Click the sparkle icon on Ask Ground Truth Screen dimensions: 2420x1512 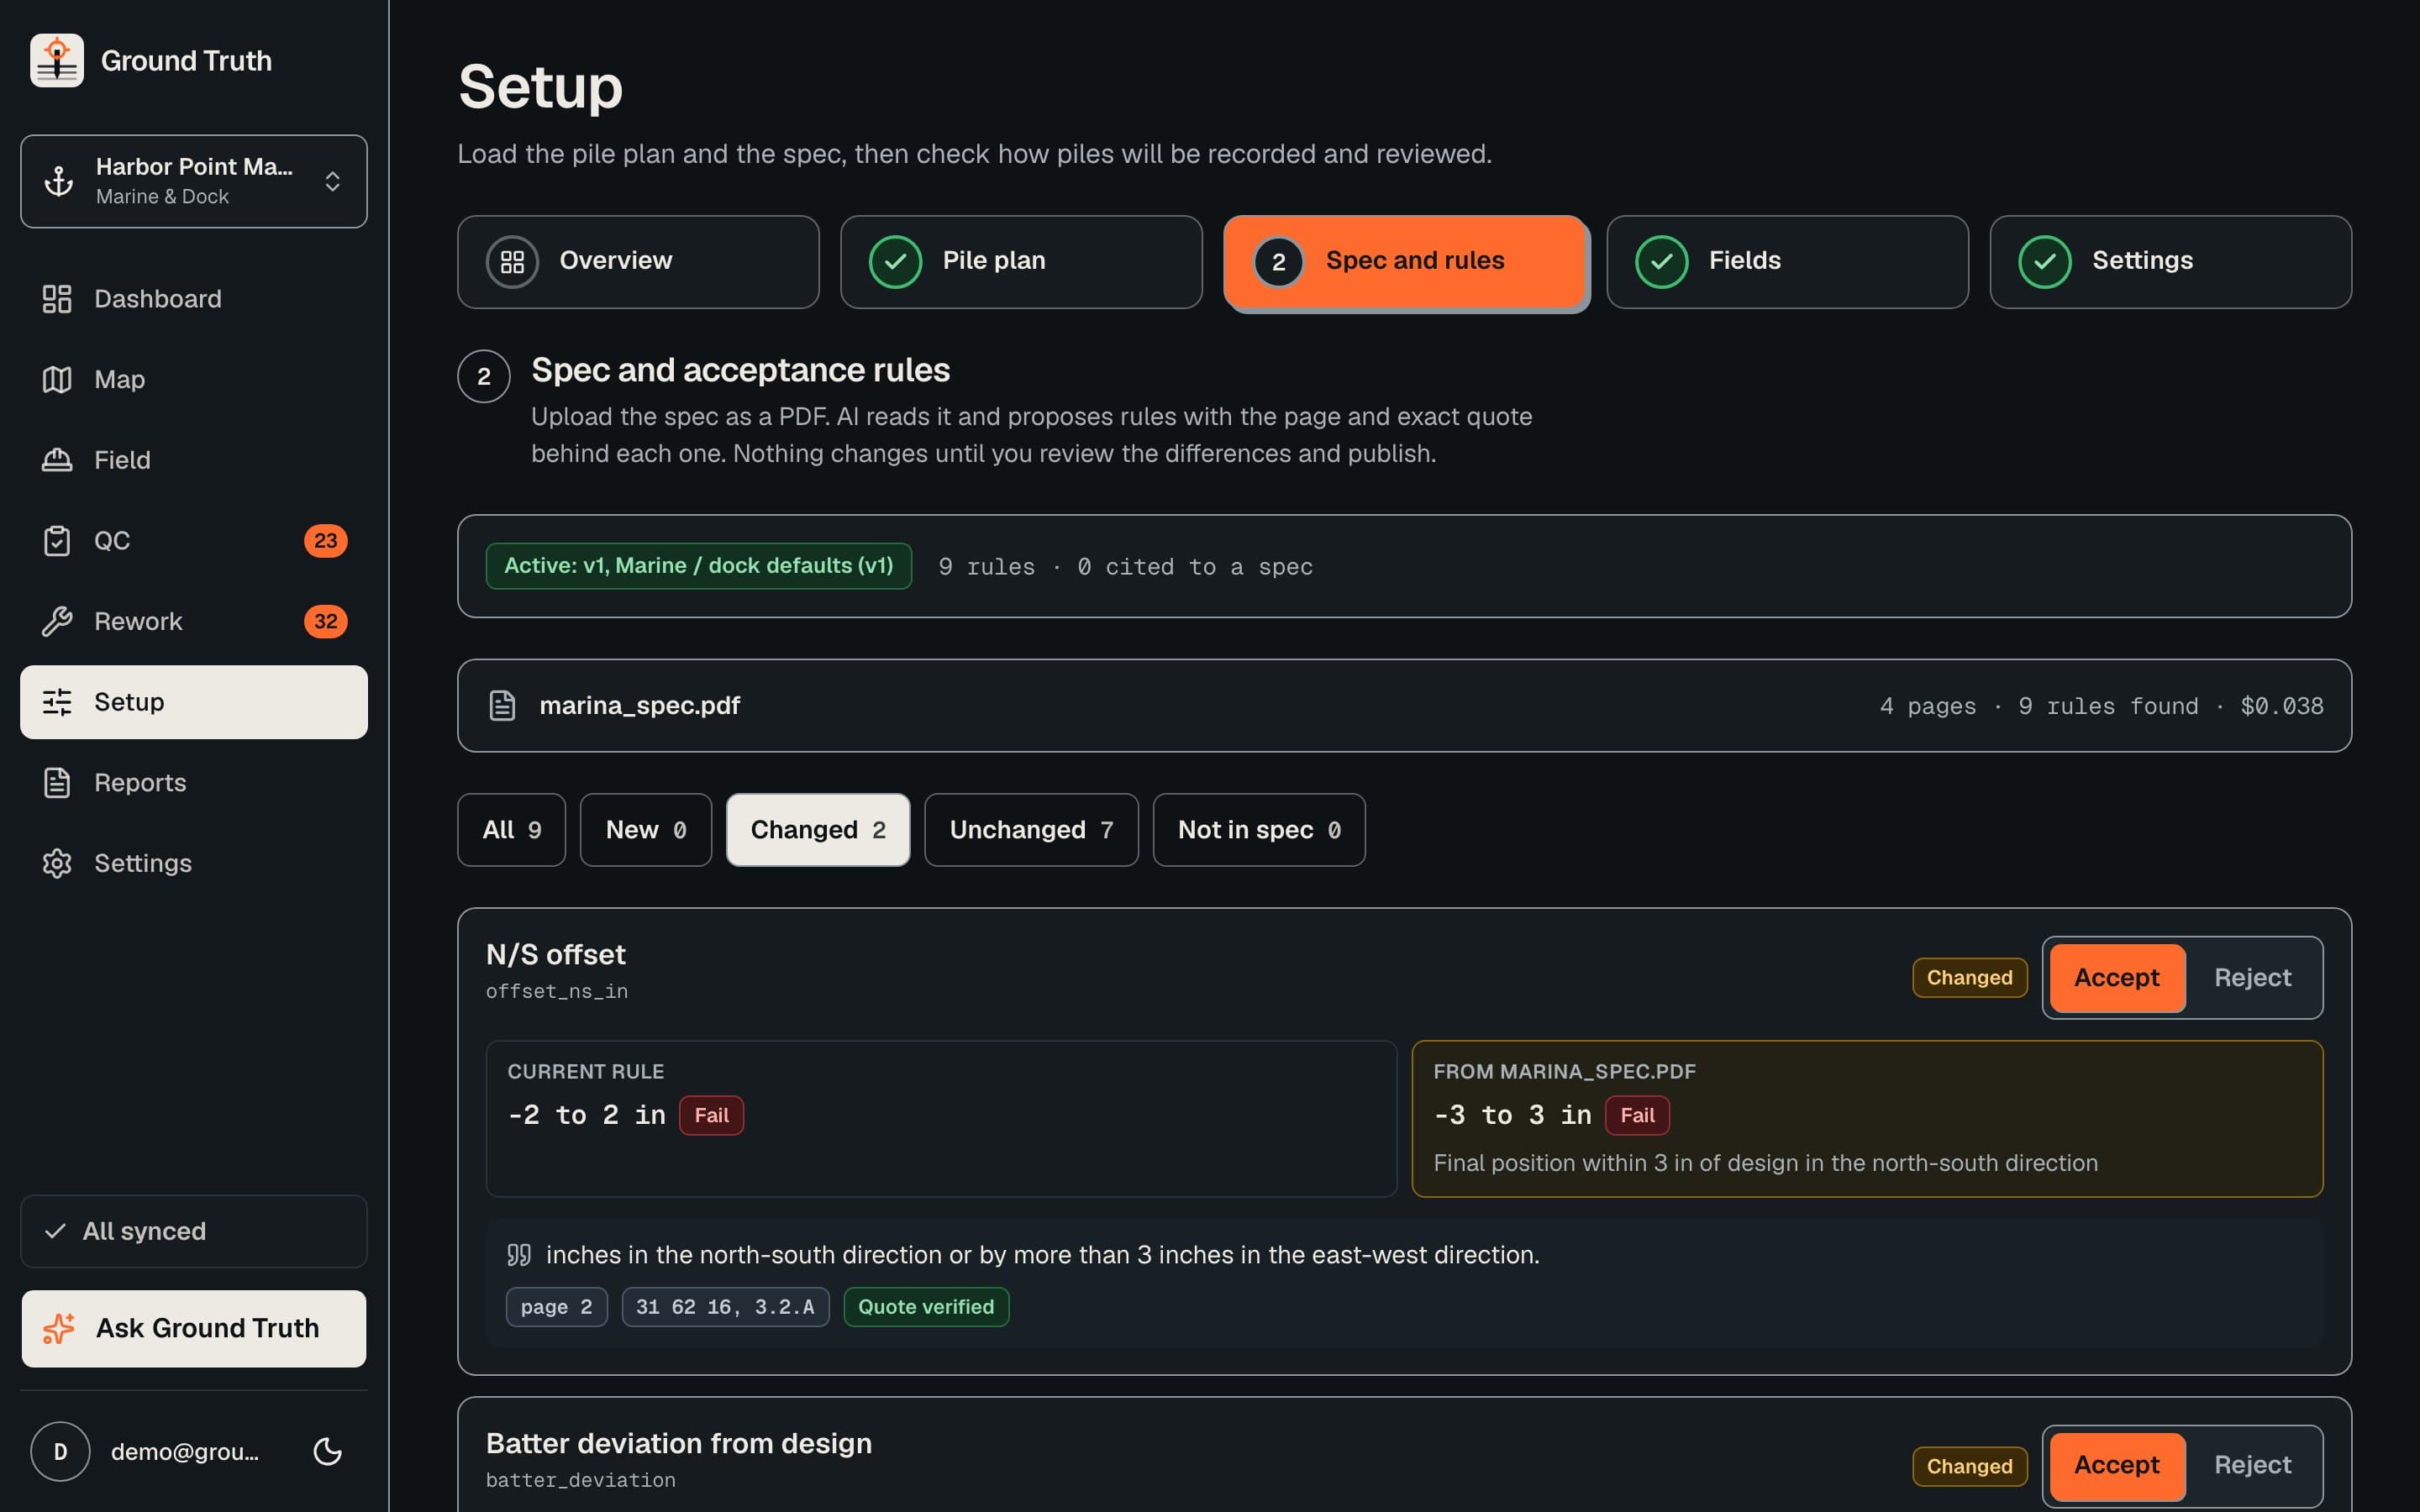coord(59,1329)
